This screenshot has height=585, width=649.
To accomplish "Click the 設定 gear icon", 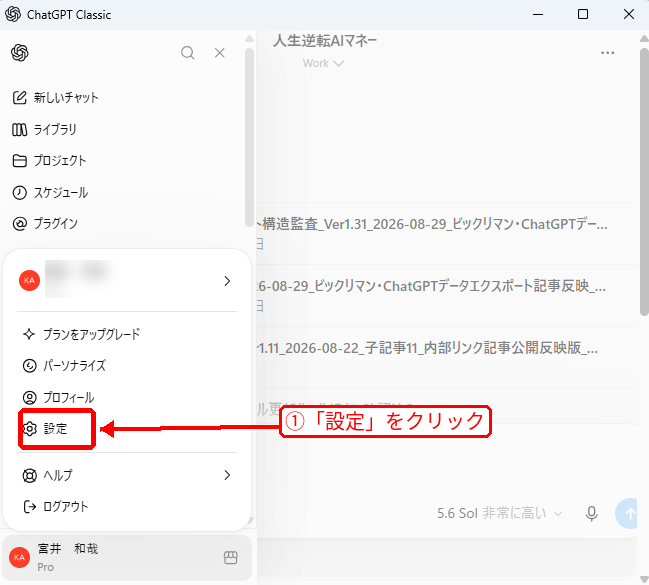I will pos(29,429).
